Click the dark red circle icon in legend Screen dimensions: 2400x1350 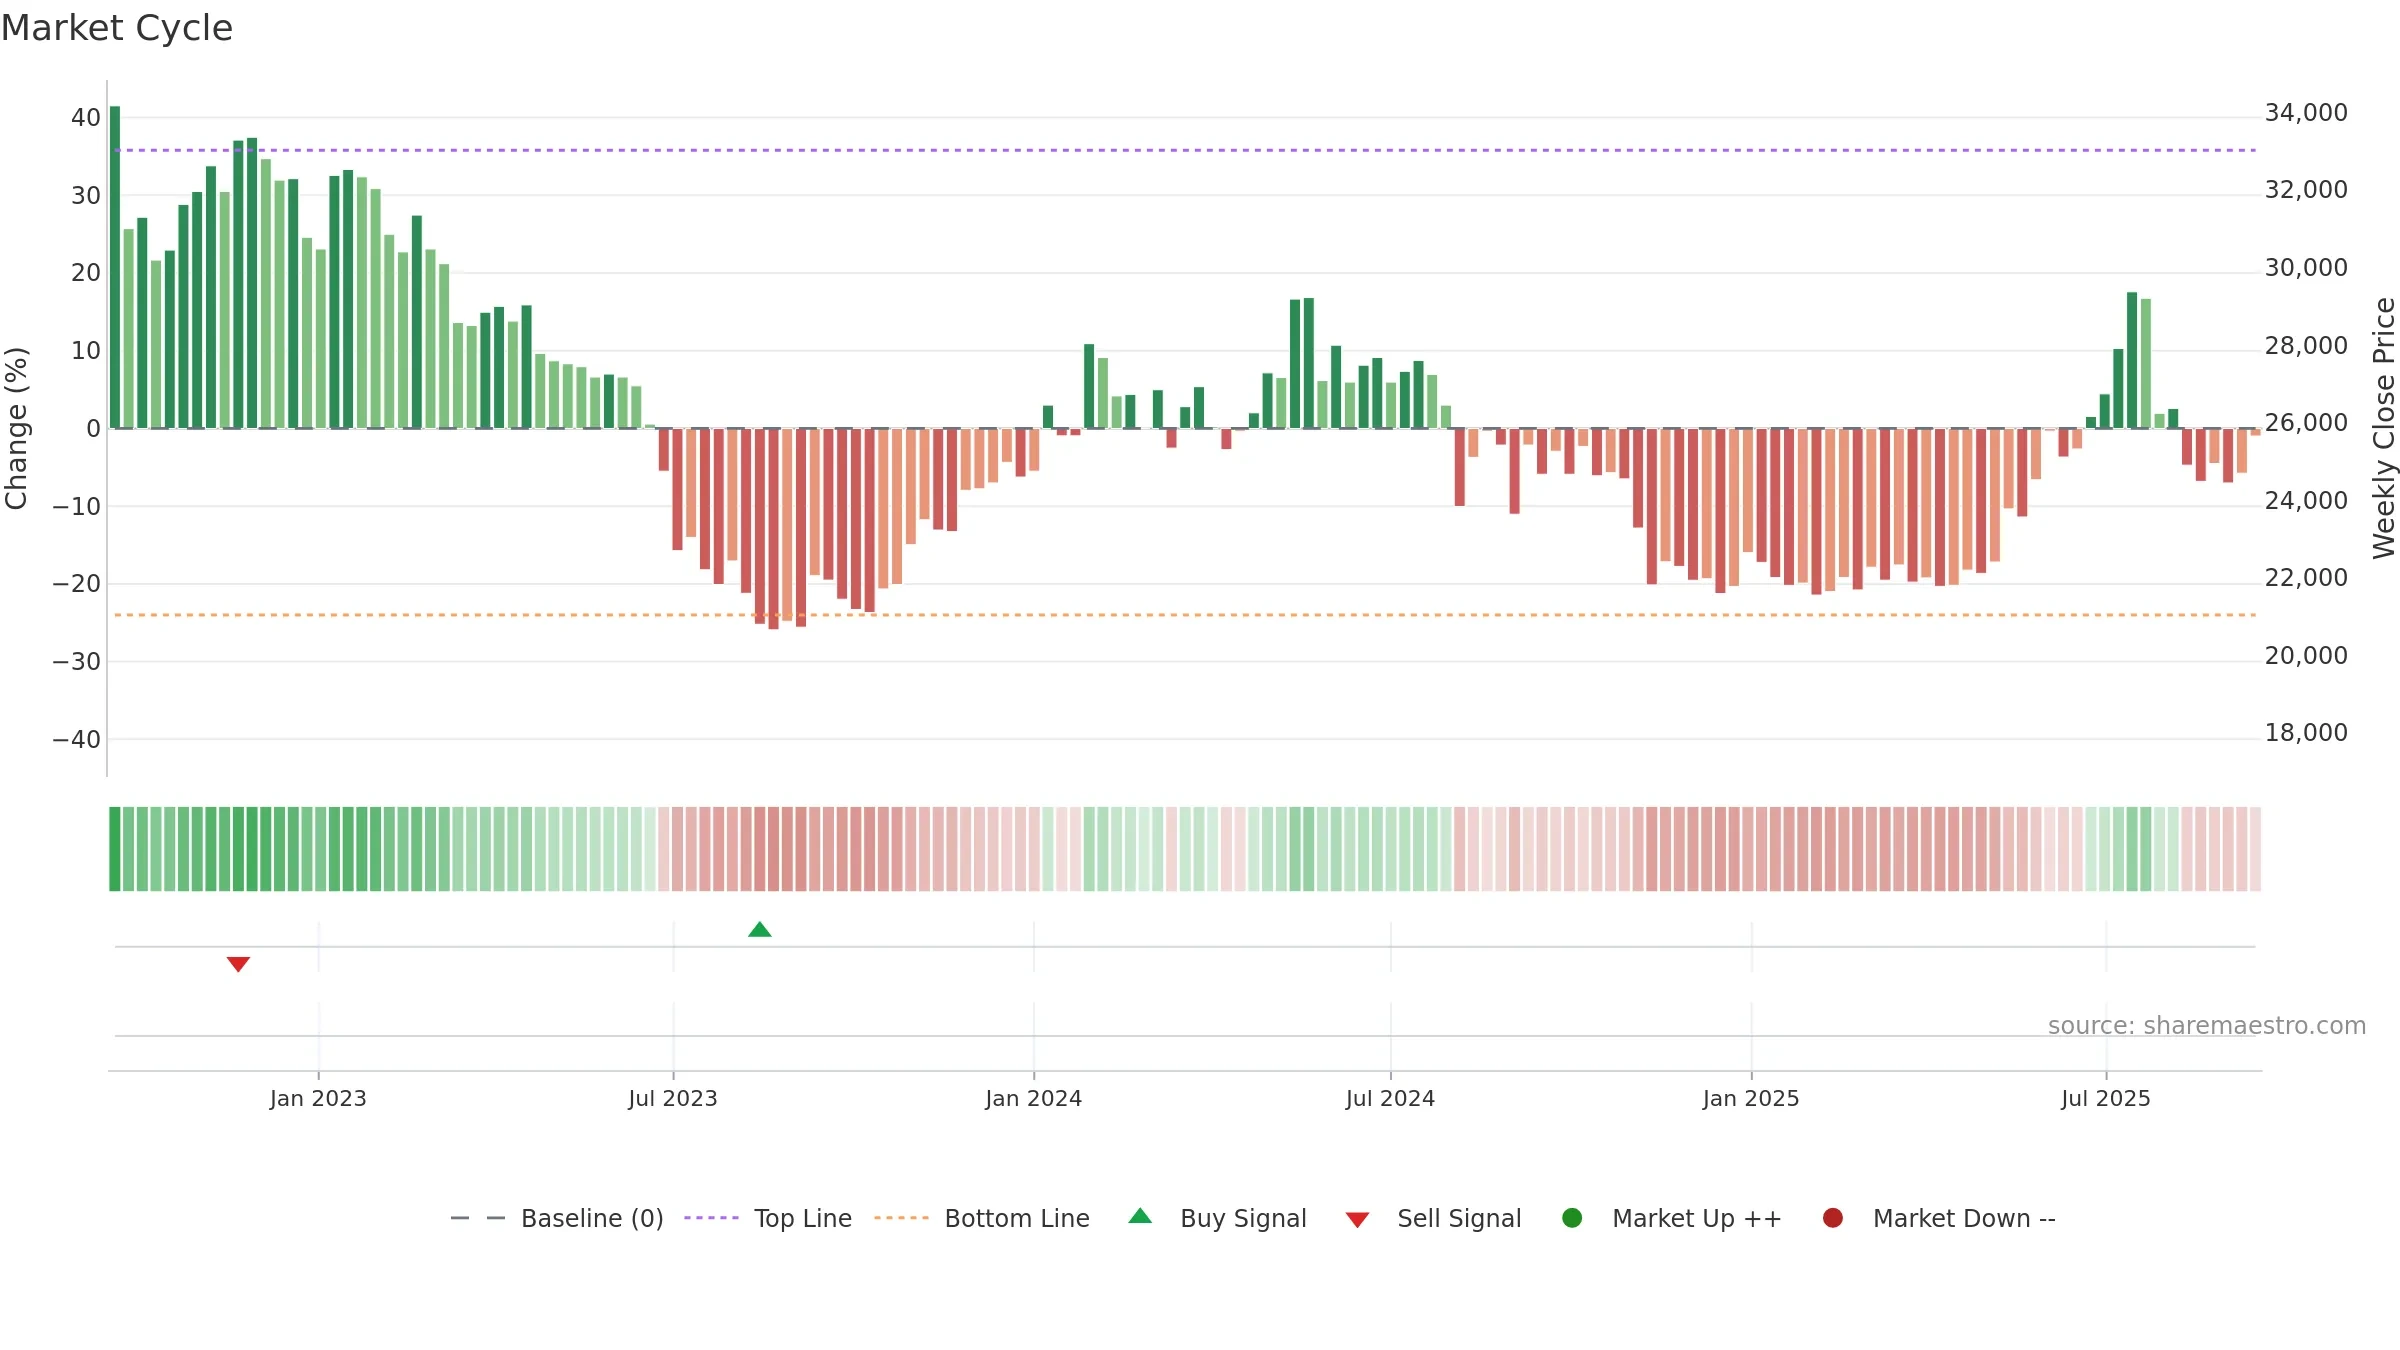[x=1833, y=1218]
